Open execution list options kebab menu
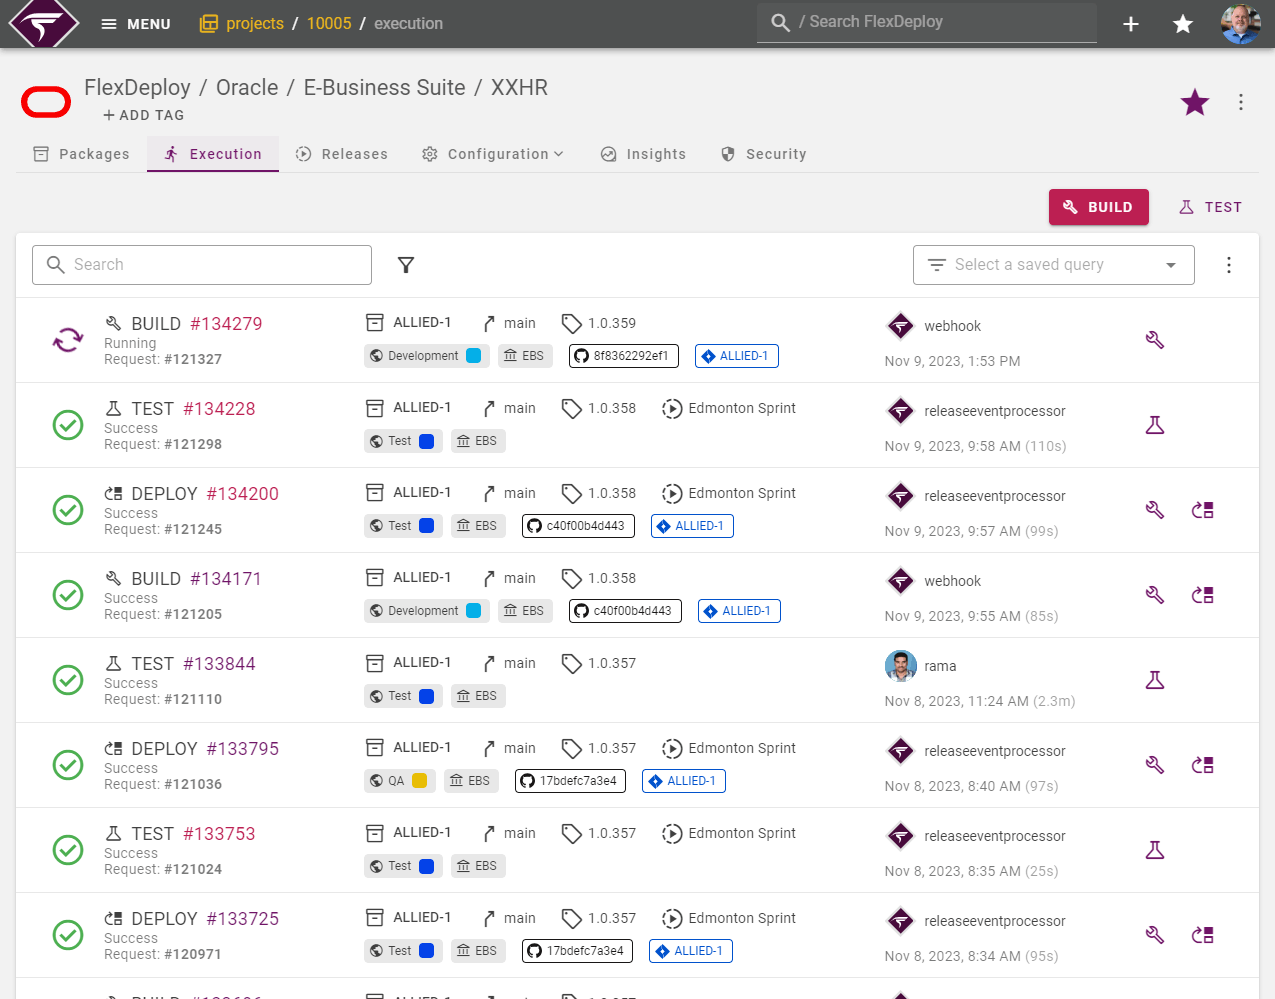 1229,265
